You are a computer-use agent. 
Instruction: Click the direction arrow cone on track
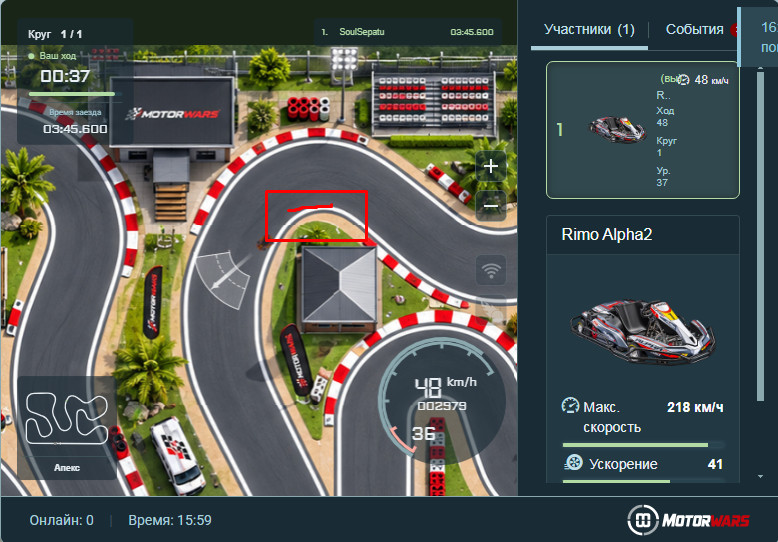click(223, 280)
